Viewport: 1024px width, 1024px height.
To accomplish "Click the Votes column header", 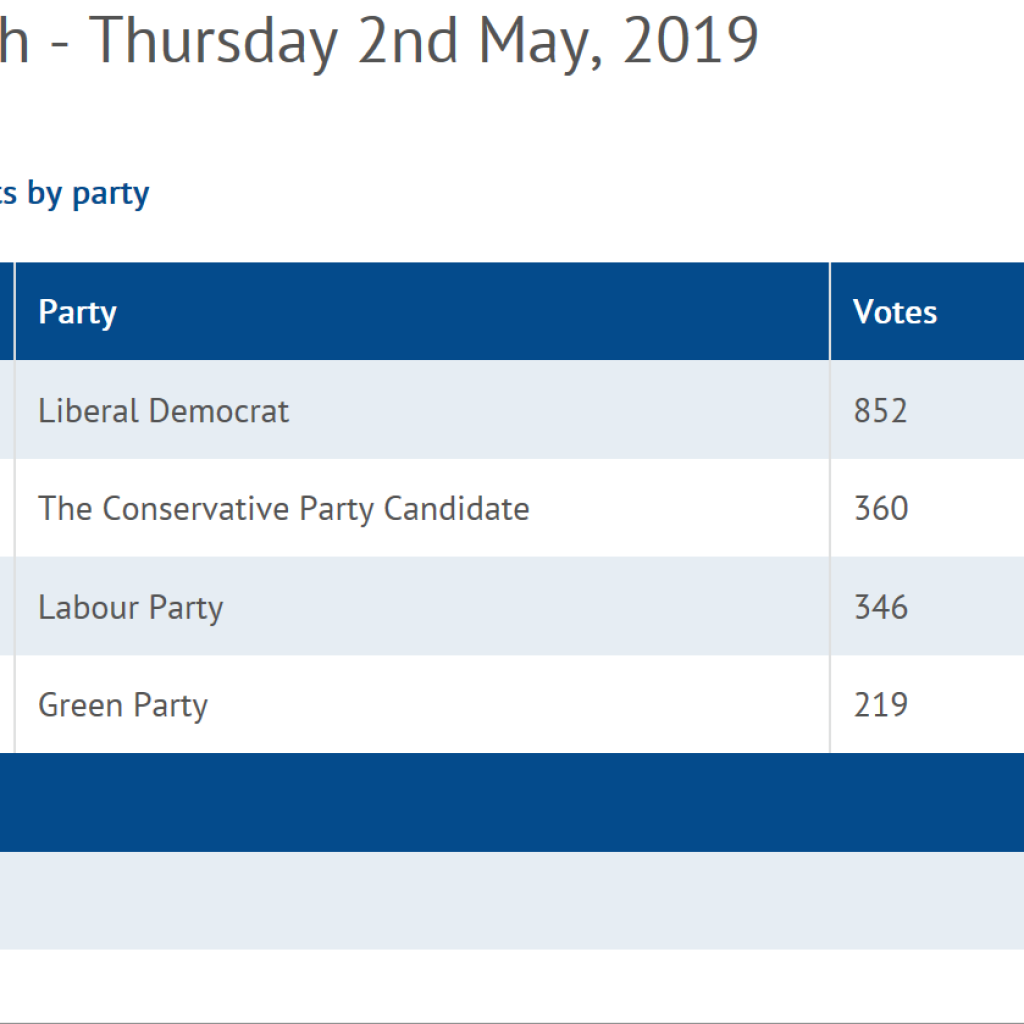I will [x=927, y=312].
